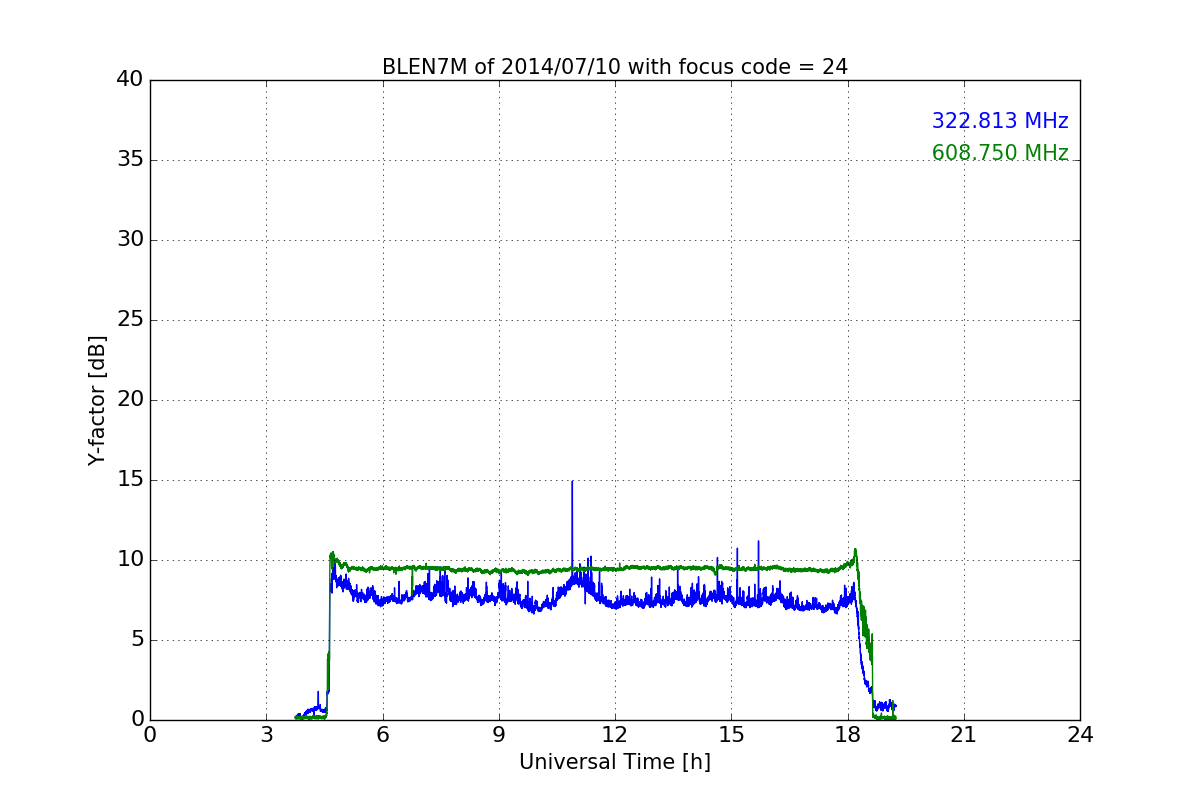The image size is (1200, 800).
Task: Click x-axis tick label 12
Action: 615,734
